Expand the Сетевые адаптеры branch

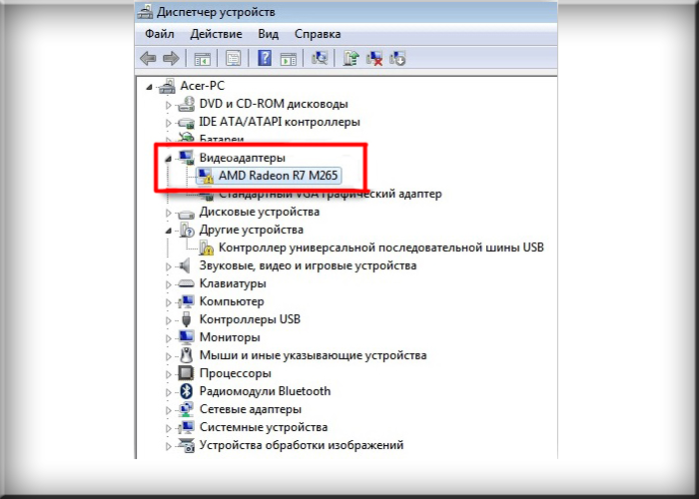tap(169, 410)
